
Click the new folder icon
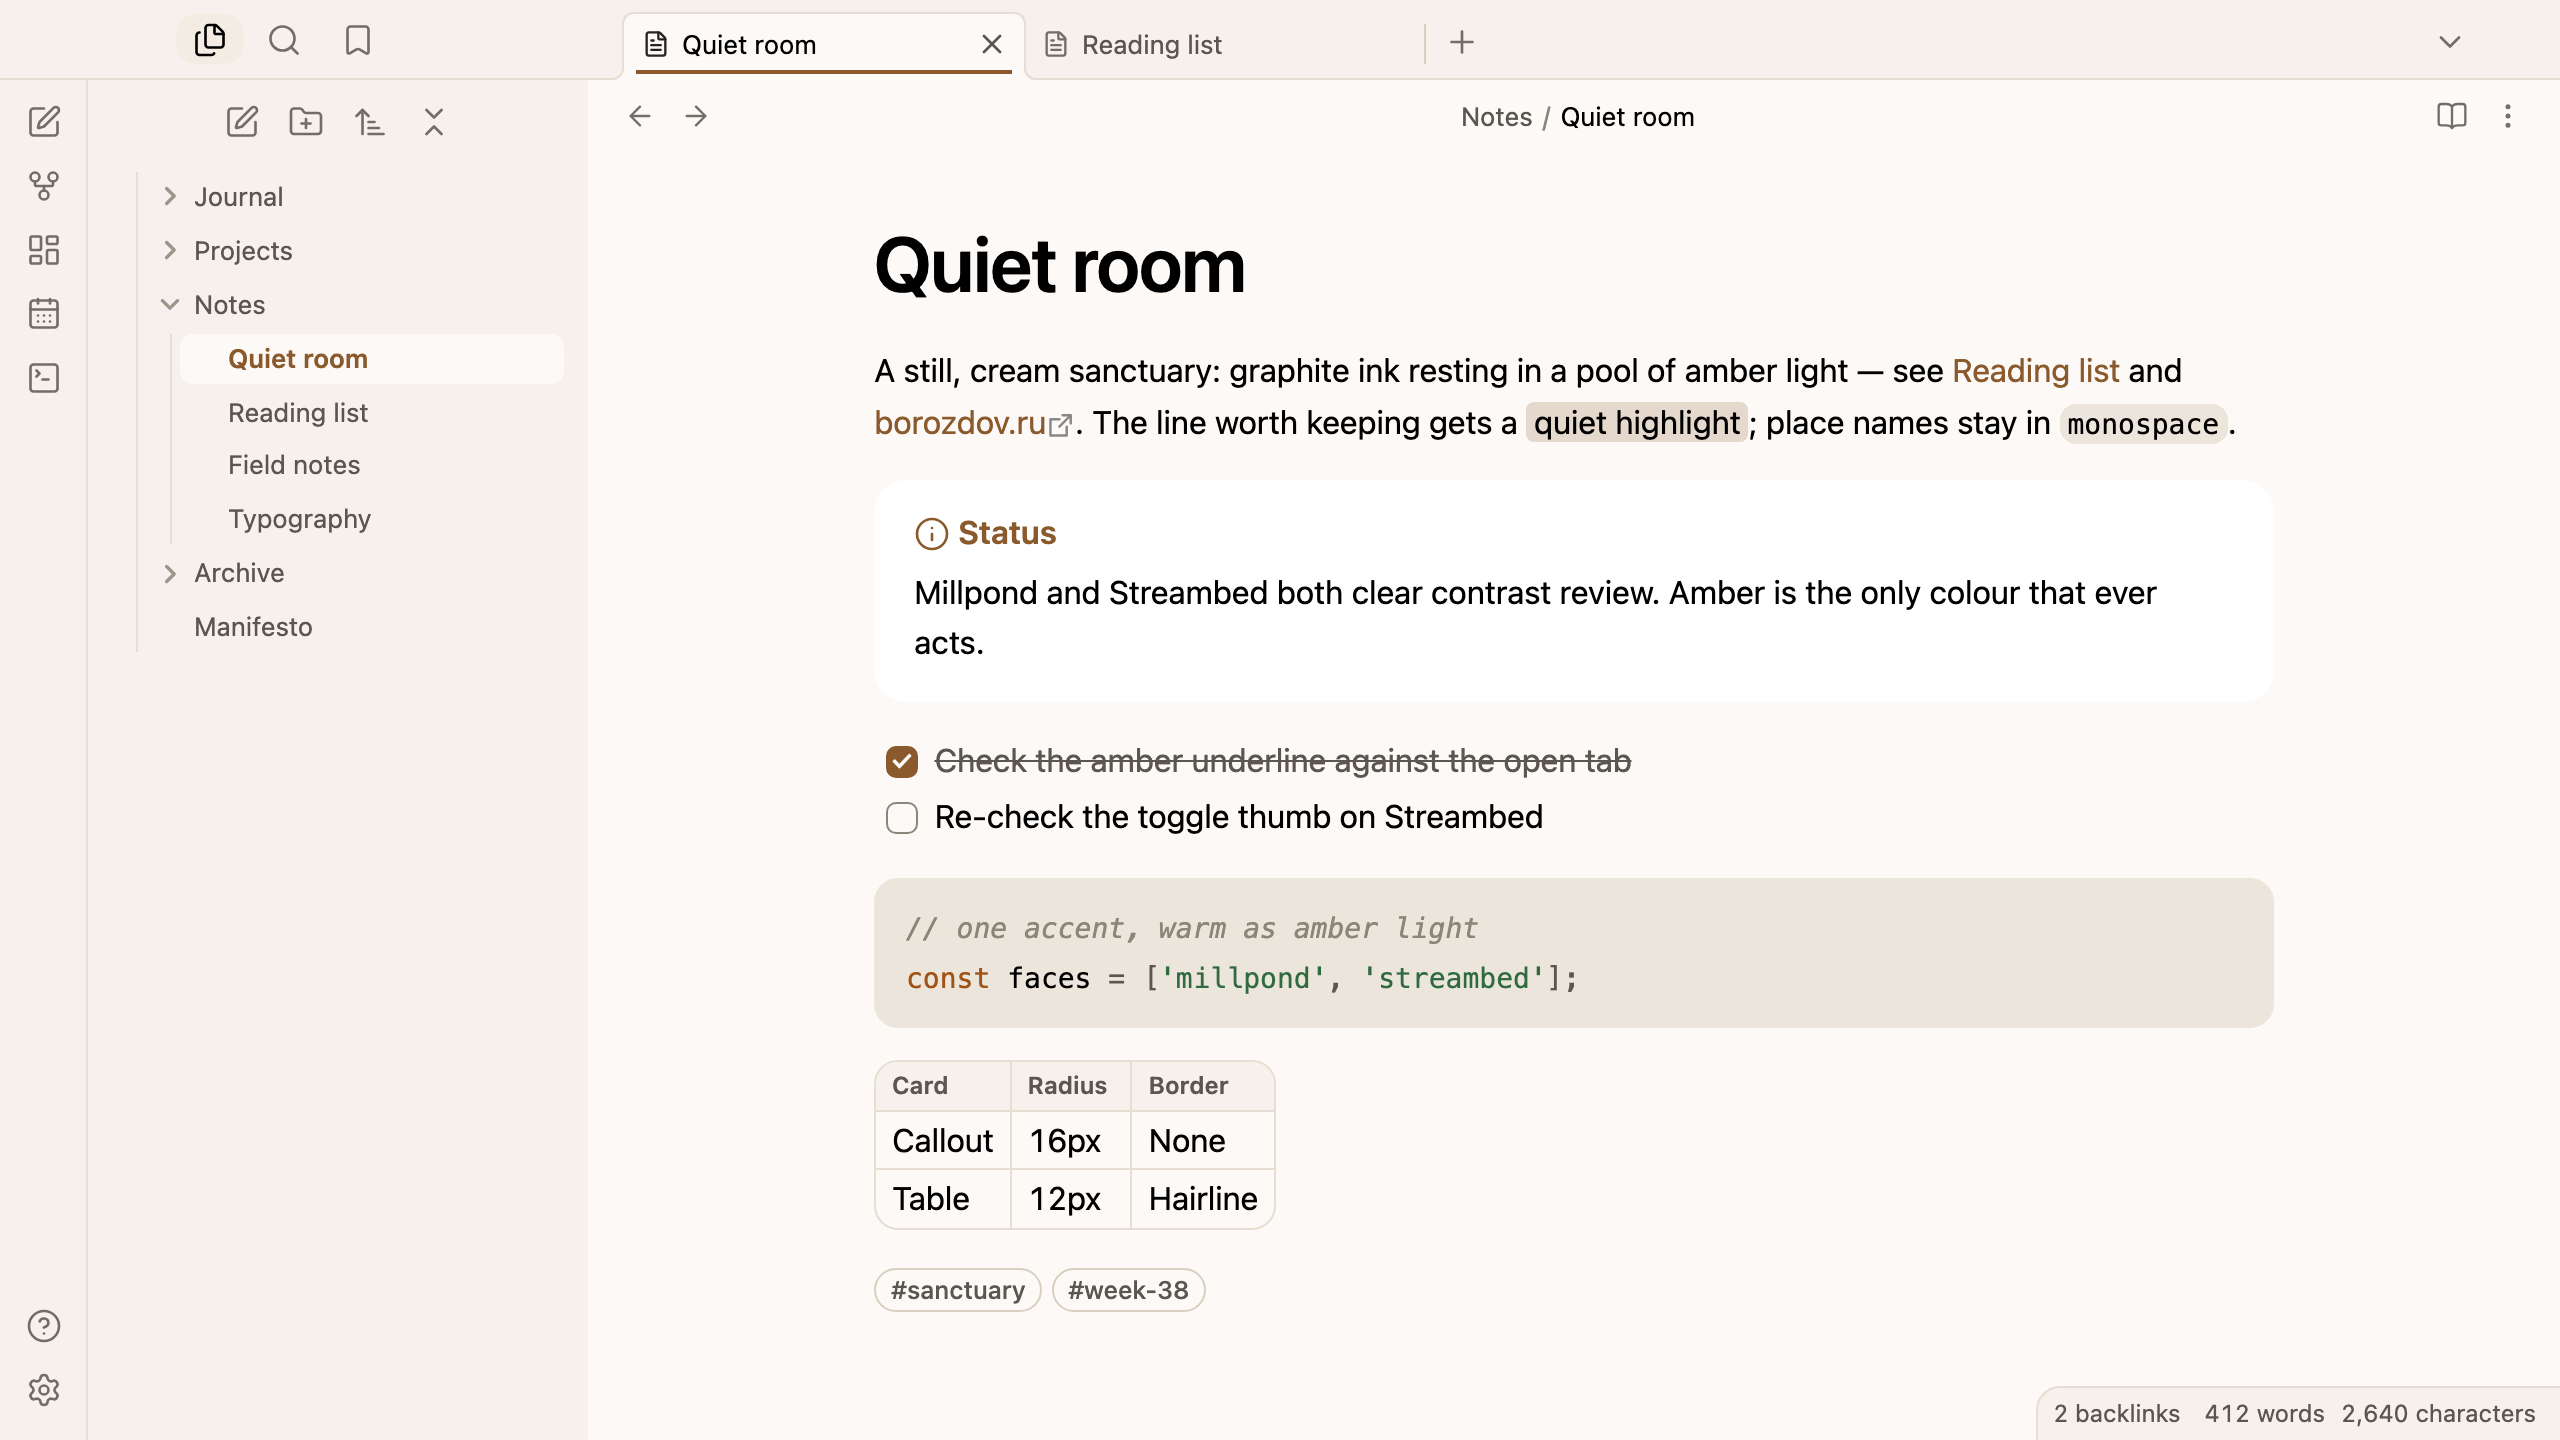pyautogui.click(x=306, y=122)
